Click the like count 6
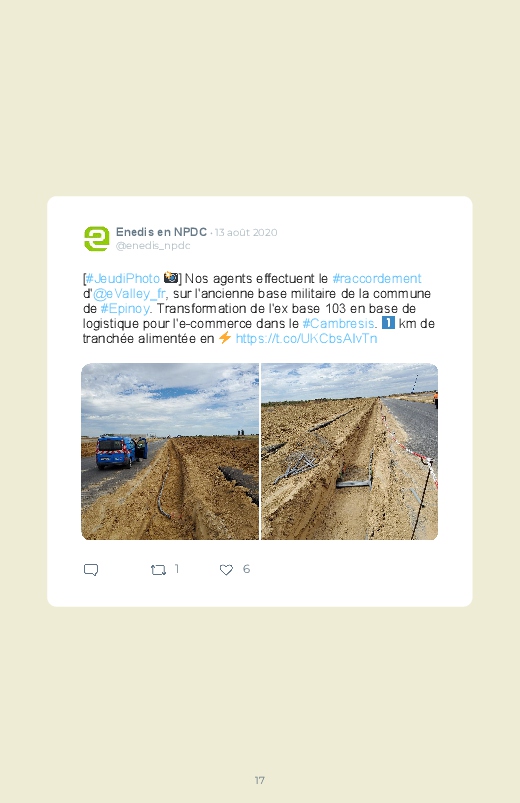The height and width of the screenshot is (803, 520). coord(246,569)
